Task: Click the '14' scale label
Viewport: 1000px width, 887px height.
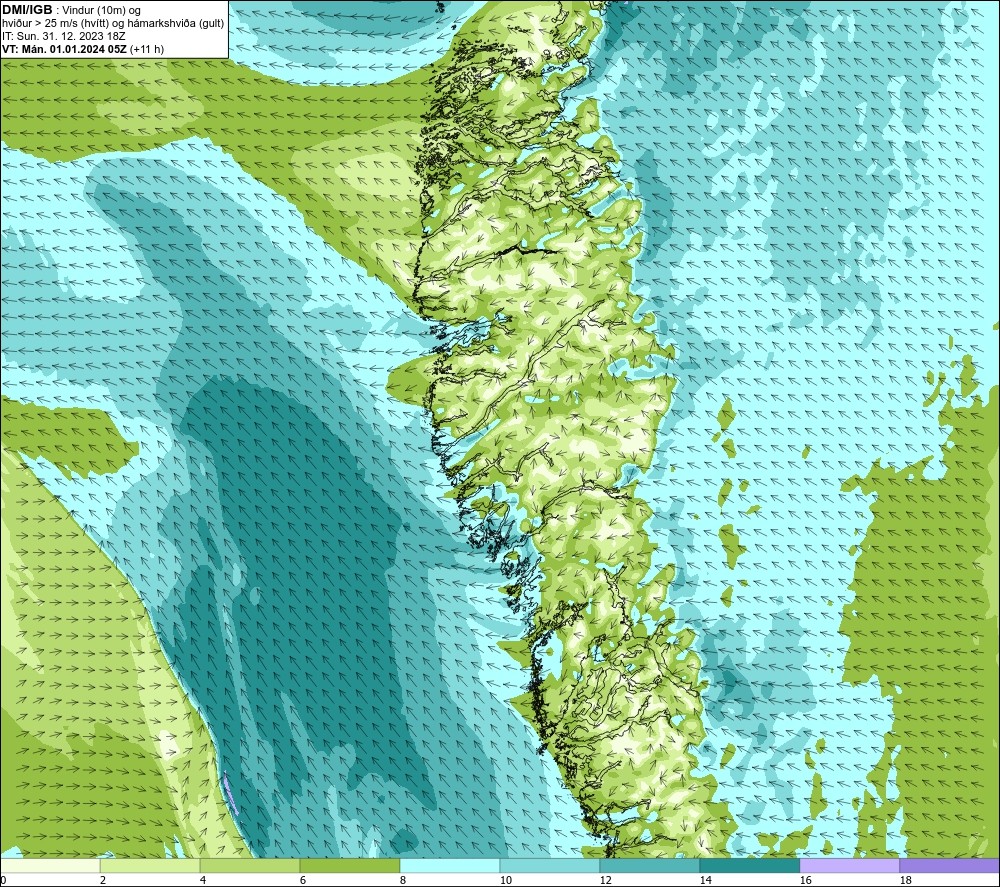Action: (x=705, y=881)
